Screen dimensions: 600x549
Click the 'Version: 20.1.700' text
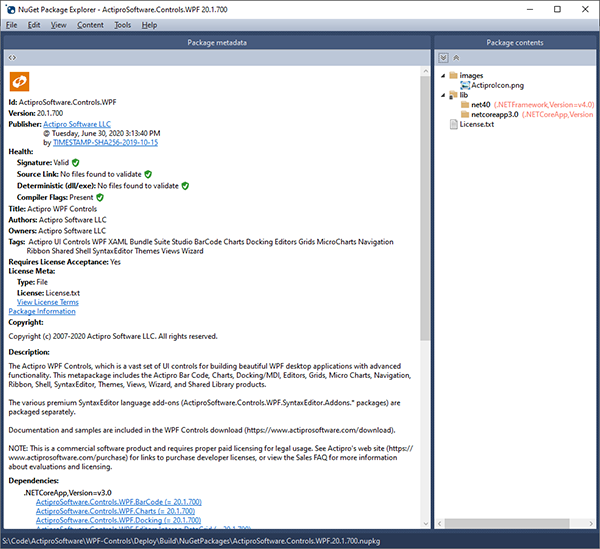36,113
